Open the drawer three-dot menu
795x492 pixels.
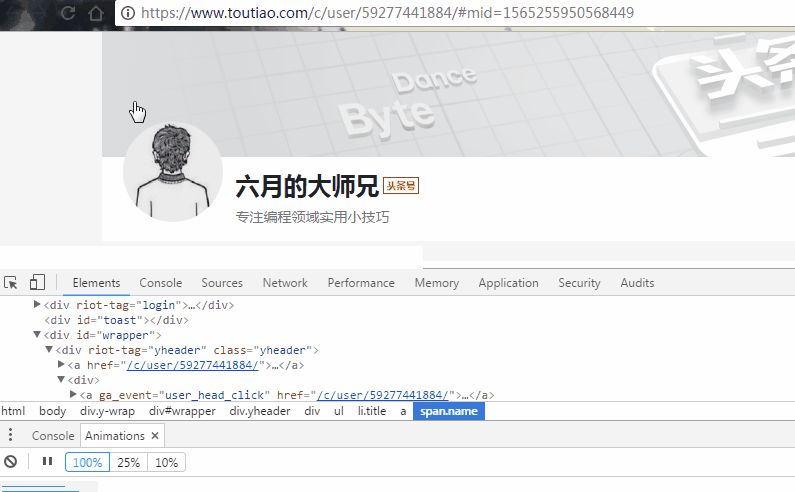[x=10, y=435]
